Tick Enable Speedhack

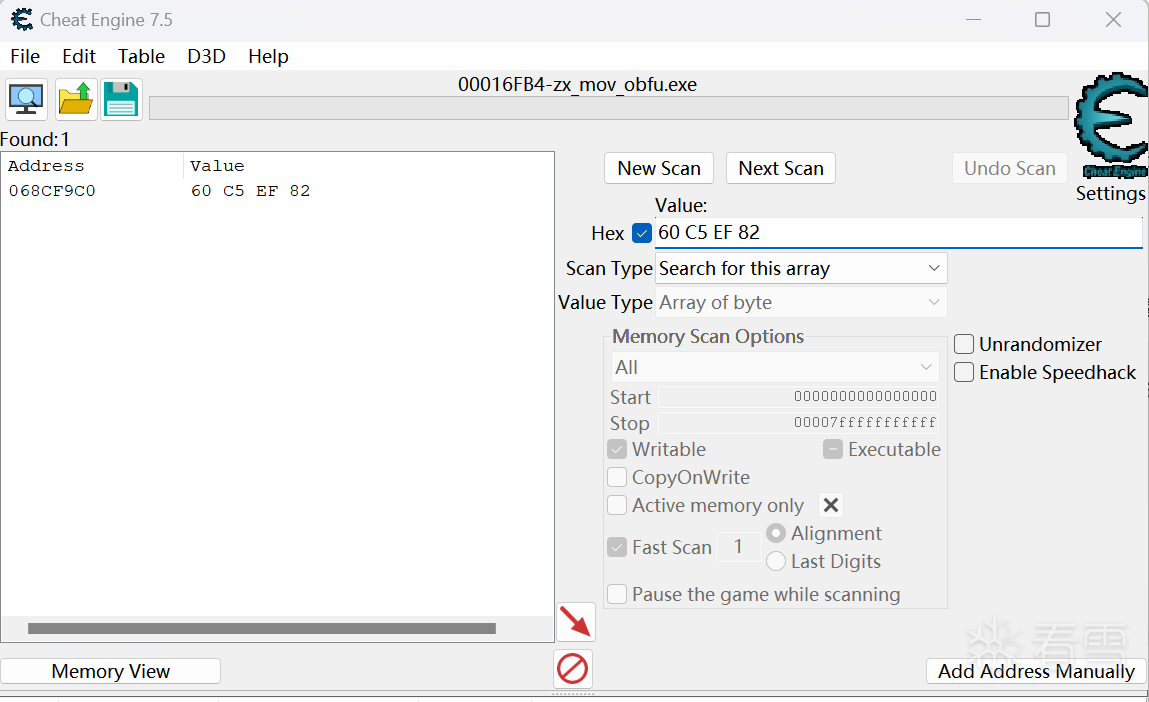[964, 372]
